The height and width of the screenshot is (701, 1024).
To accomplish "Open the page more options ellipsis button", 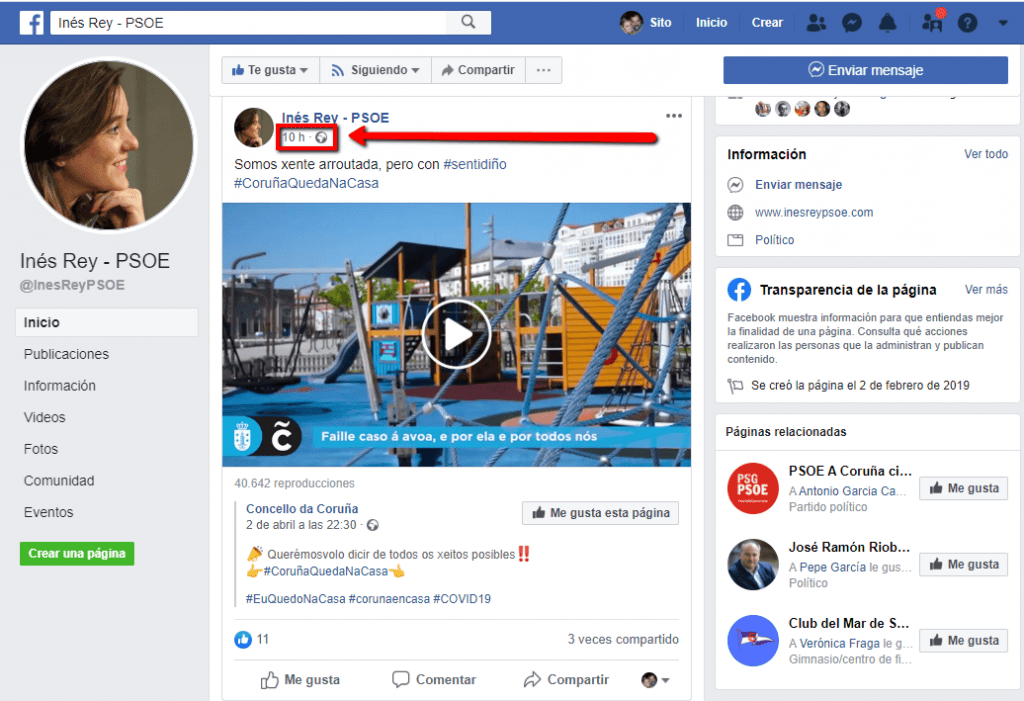I will click(543, 70).
